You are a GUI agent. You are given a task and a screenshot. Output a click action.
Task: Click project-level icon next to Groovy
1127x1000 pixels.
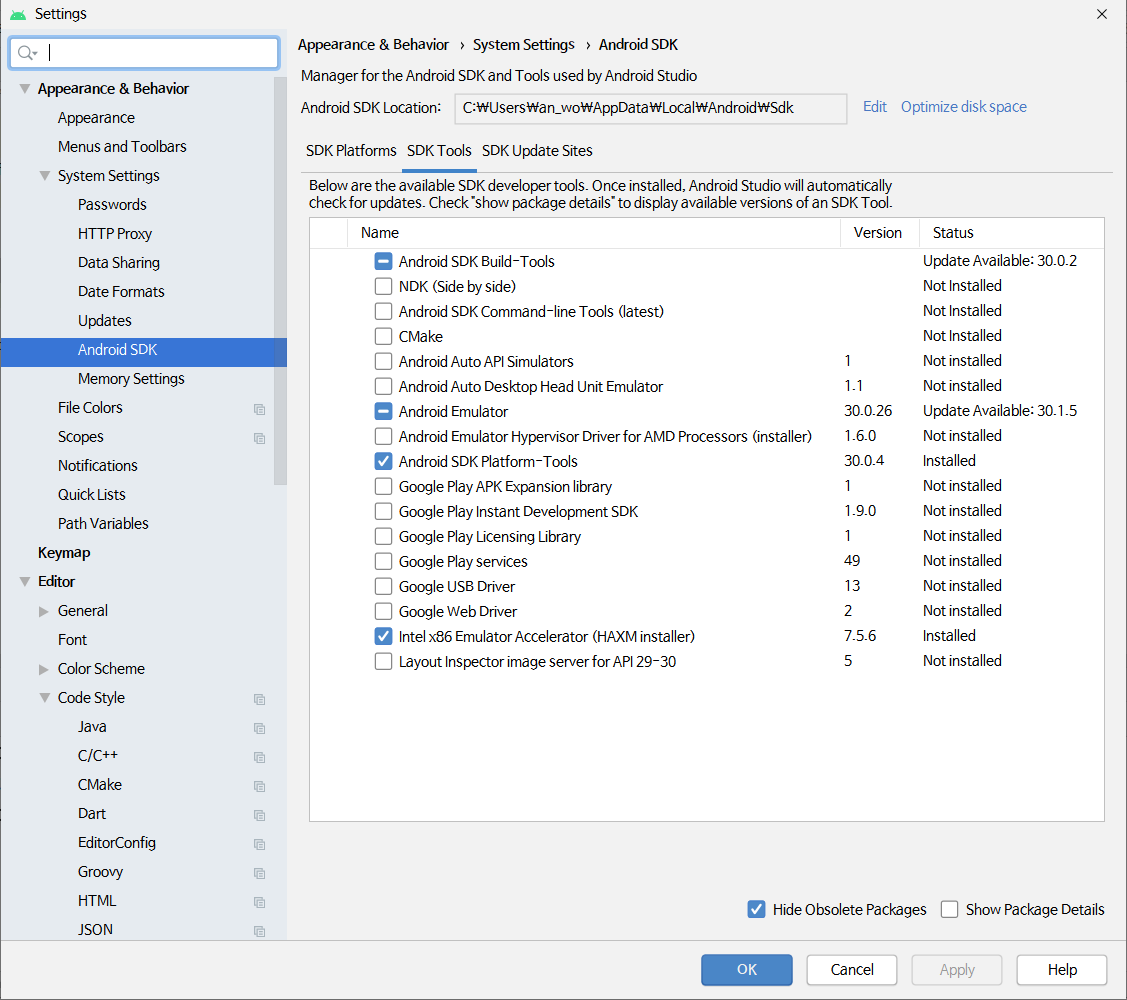[259, 873]
